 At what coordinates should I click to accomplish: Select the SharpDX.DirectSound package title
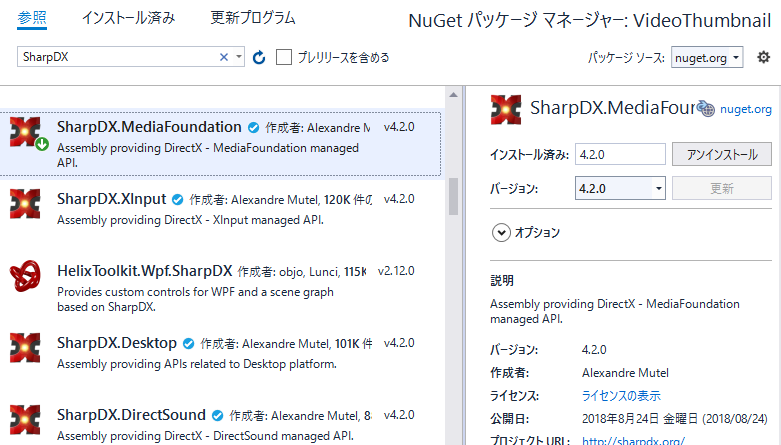[x=131, y=415]
